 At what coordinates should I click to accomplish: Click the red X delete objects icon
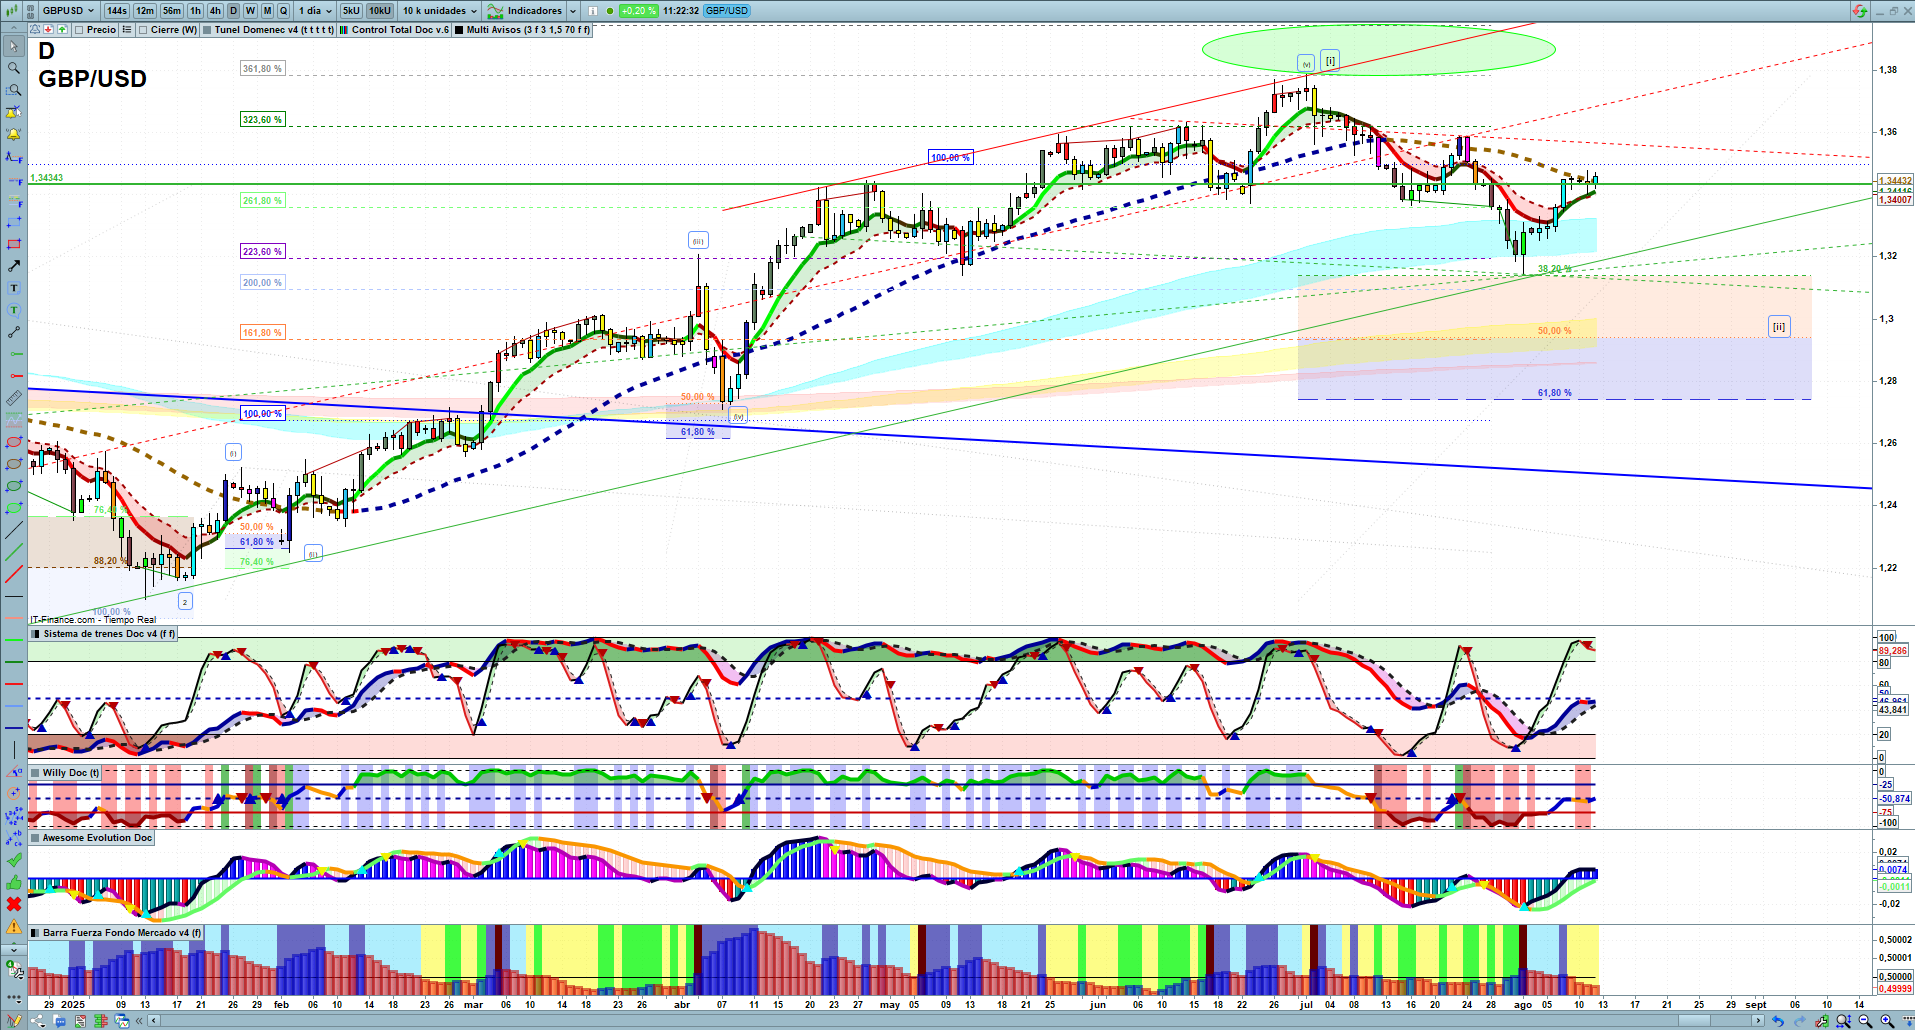click(14, 904)
